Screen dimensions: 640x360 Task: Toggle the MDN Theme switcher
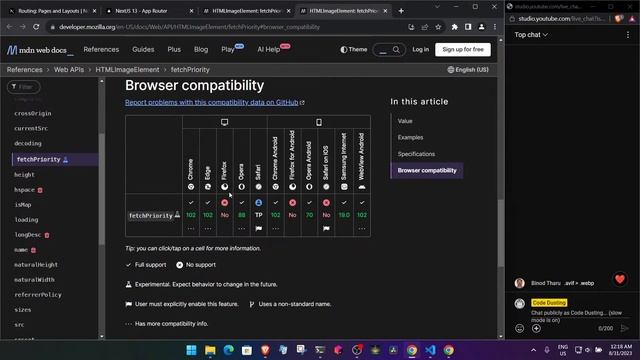pyautogui.click(x=353, y=50)
